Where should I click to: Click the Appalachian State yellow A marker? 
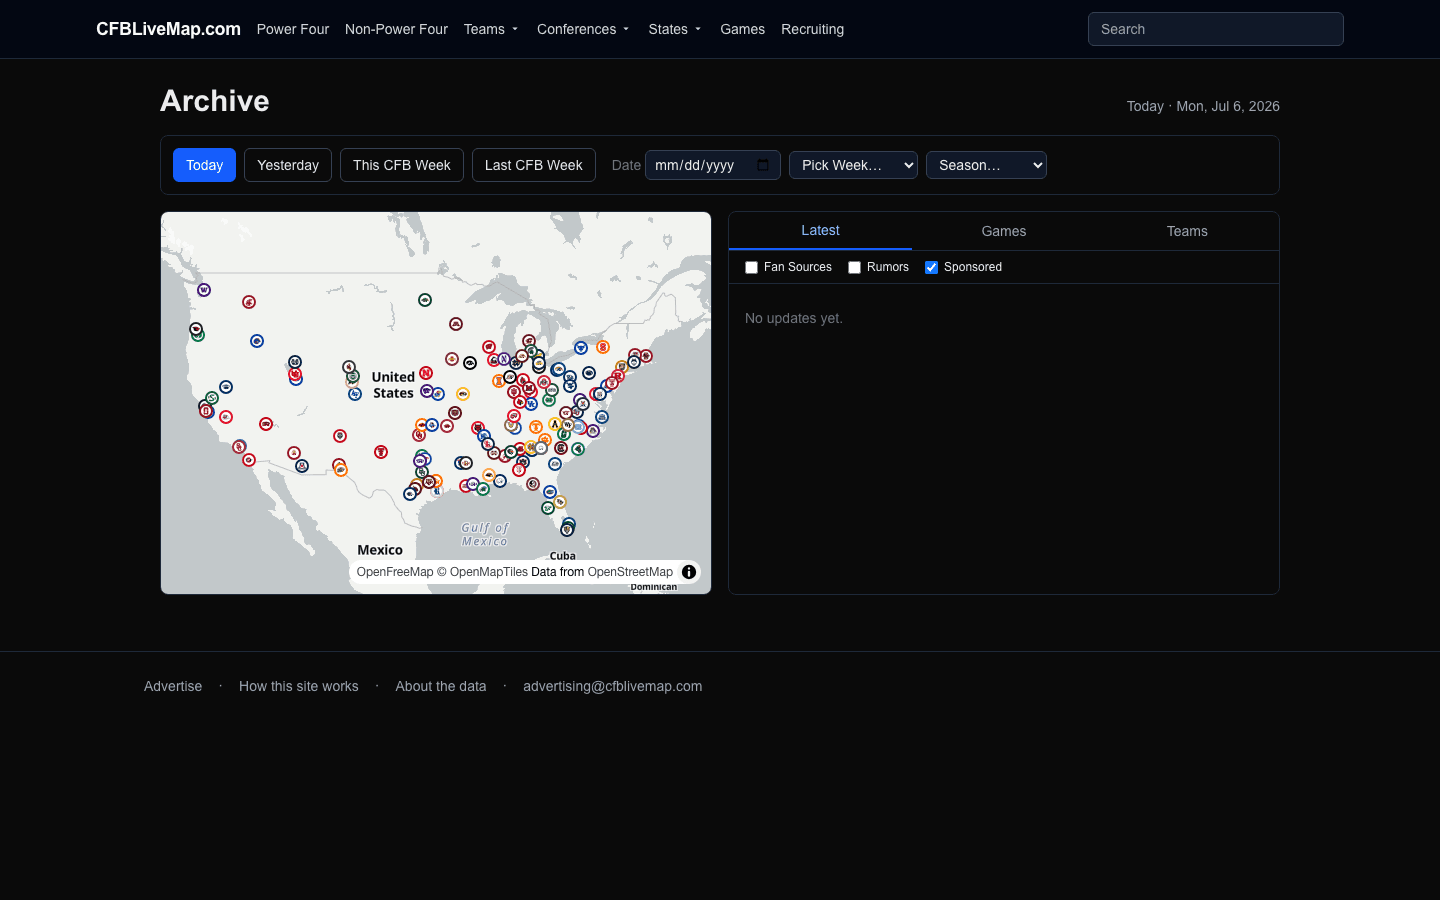(554, 424)
